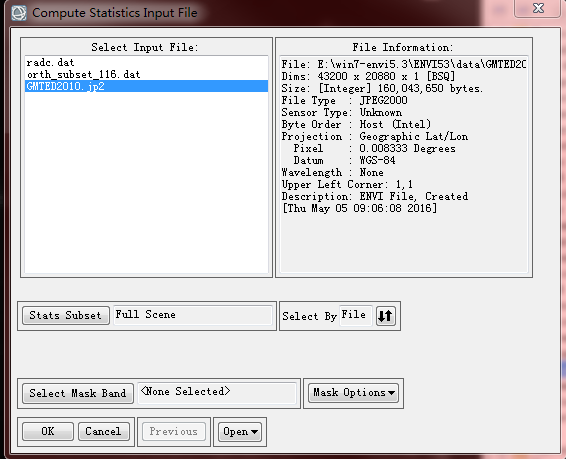566x459 pixels.
Task: Click the File Information text area
Action: [404, 164]
